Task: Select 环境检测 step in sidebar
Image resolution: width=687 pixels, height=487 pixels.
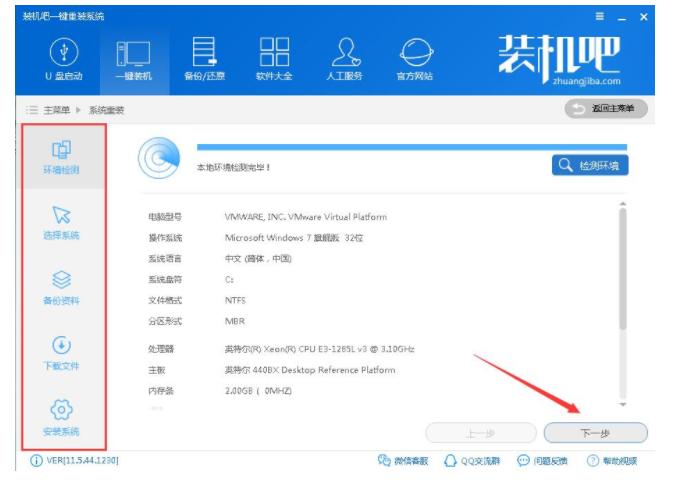Action: coord(61,158)
